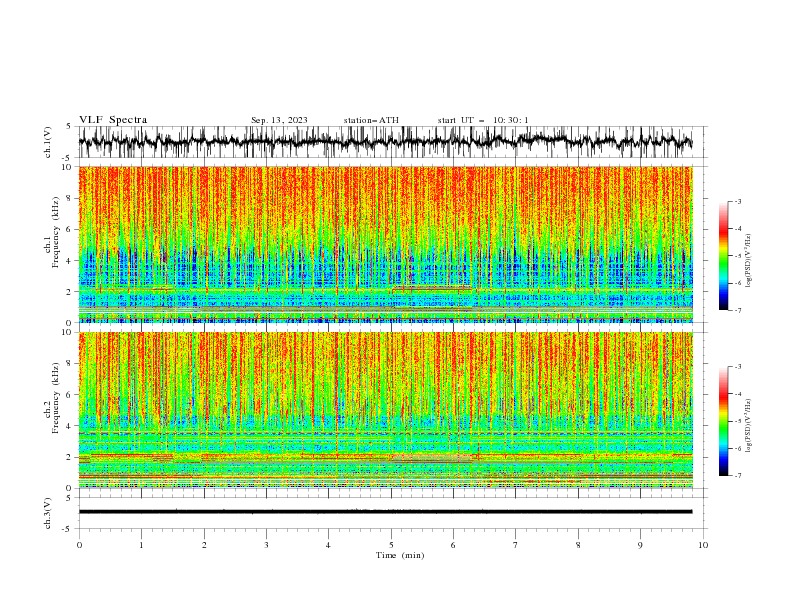Click time axis tick label "5"
The width and height of the screenshot is (792, 612).
click(x=391, y=545)
